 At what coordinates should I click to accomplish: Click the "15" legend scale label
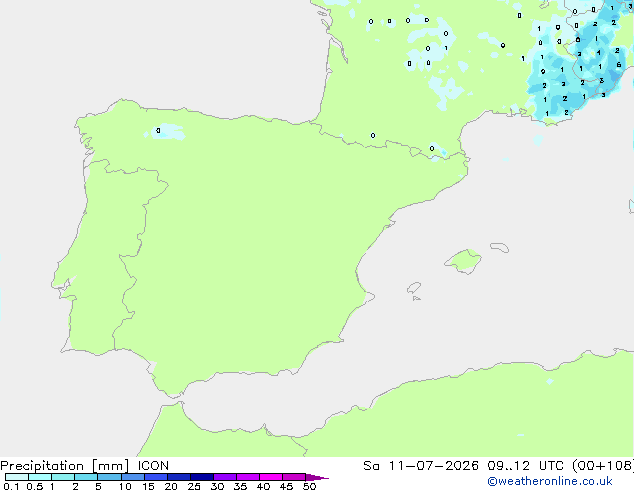tap(148, 486)
